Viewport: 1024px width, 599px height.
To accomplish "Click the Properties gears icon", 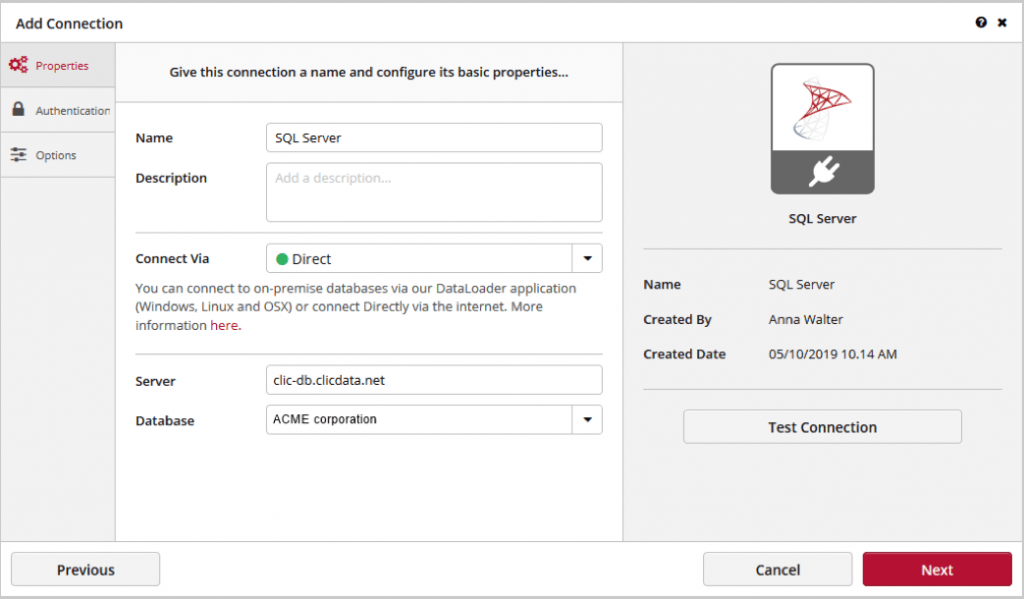I will (x=18, y=65).
